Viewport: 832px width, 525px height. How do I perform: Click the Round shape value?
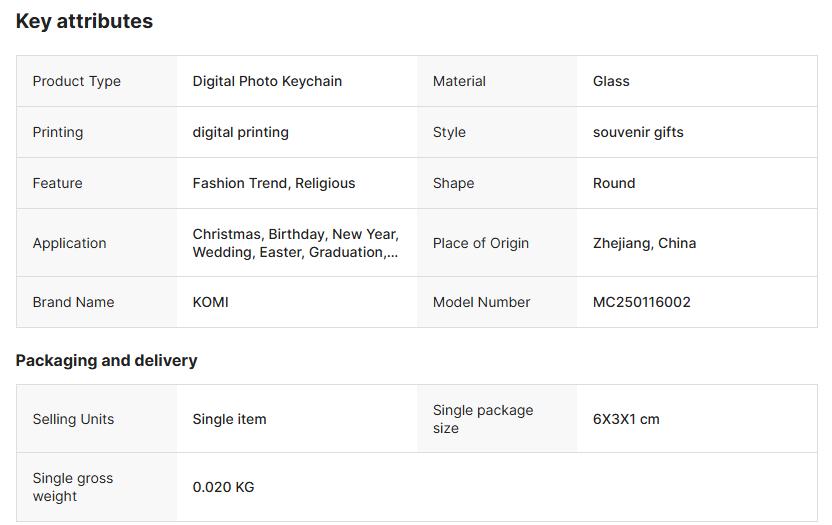(x=614, y=183)
